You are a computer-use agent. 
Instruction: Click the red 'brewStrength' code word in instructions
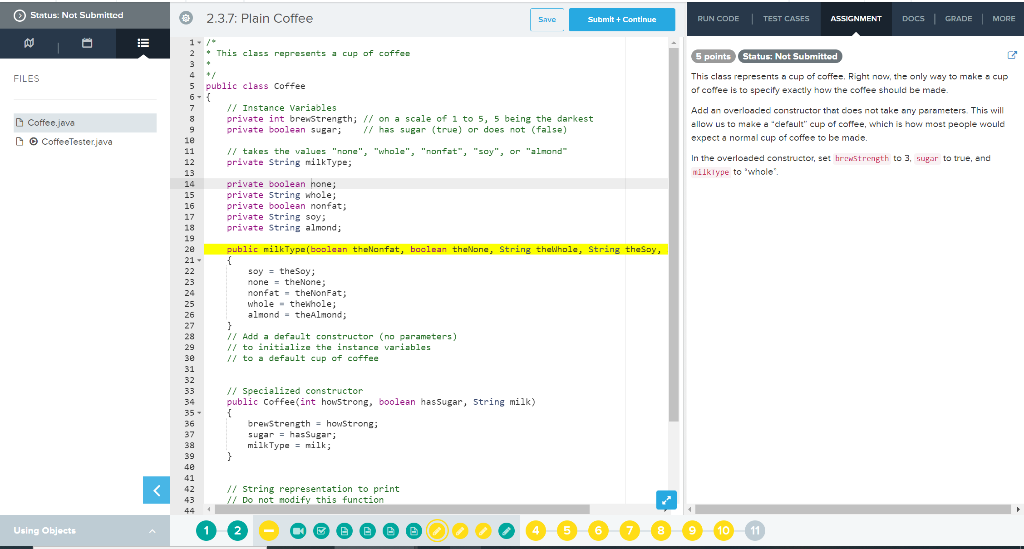click(862, 159)
